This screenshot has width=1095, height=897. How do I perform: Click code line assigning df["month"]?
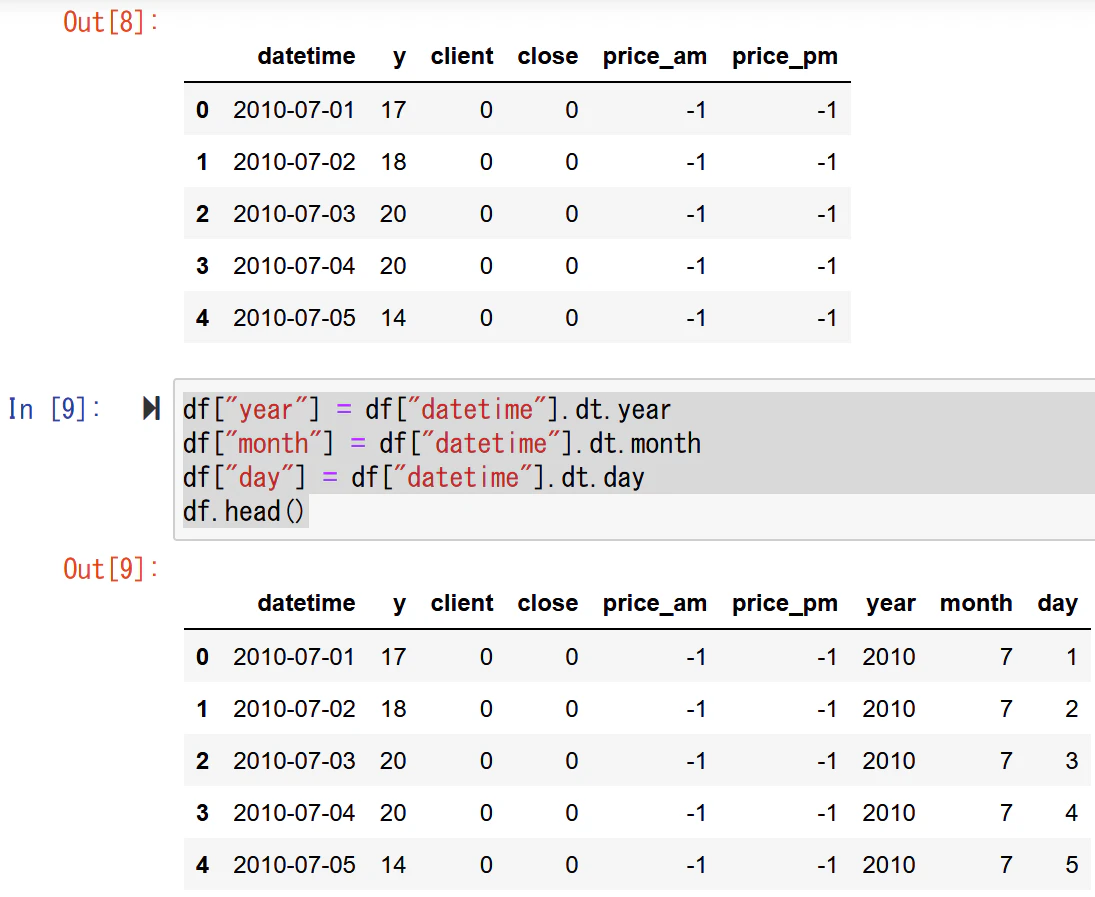click(442, 444)
